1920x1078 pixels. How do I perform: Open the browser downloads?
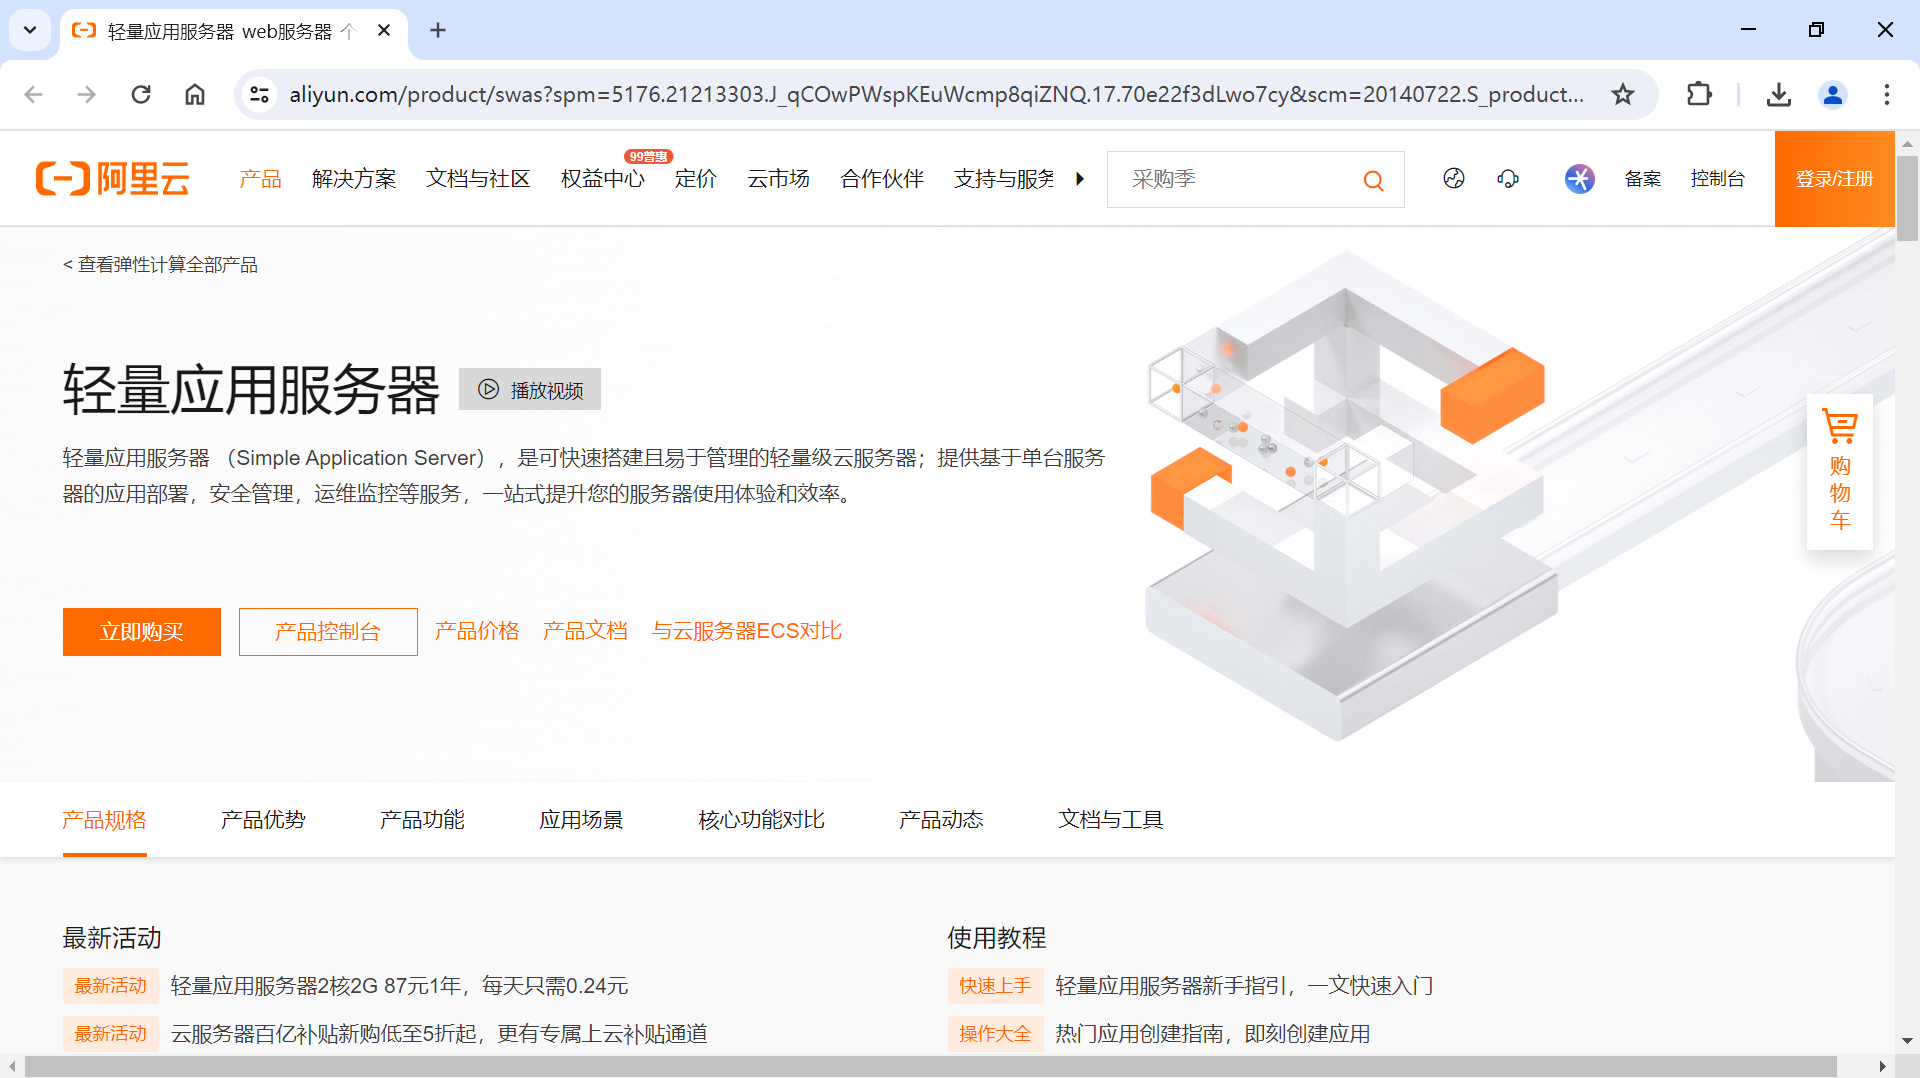1779,94
